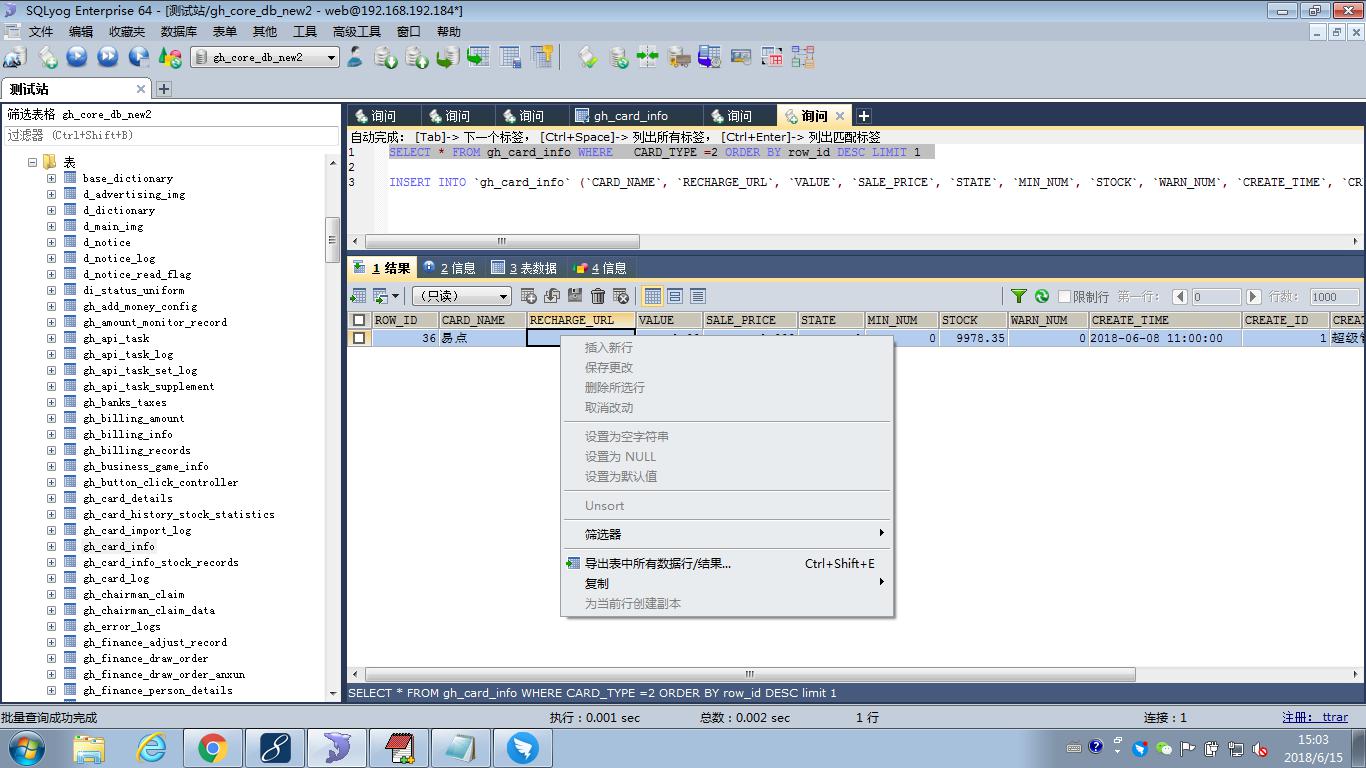Open the (只读) read-only mode dropdown

tap(462, 296)
